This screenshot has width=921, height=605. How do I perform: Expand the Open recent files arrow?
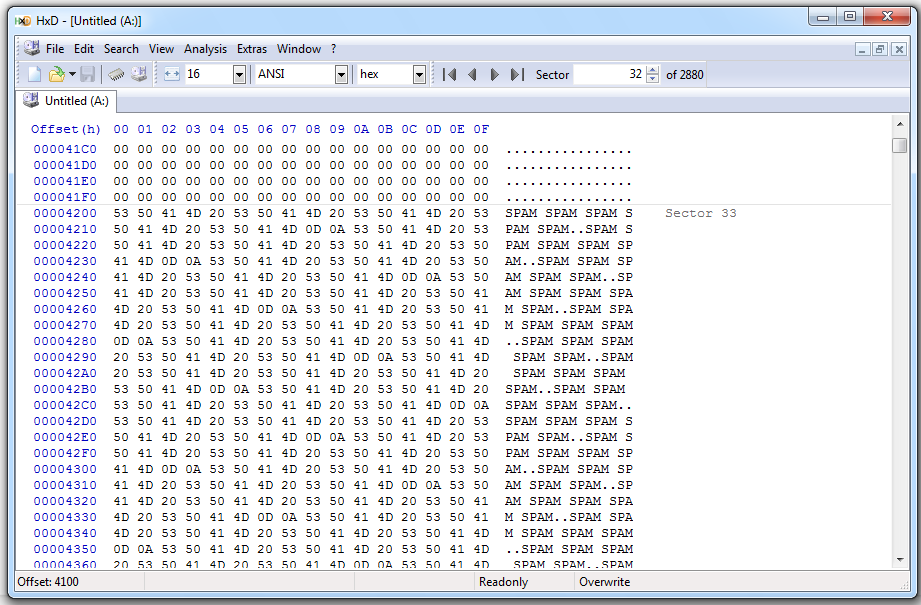(72, 74)
